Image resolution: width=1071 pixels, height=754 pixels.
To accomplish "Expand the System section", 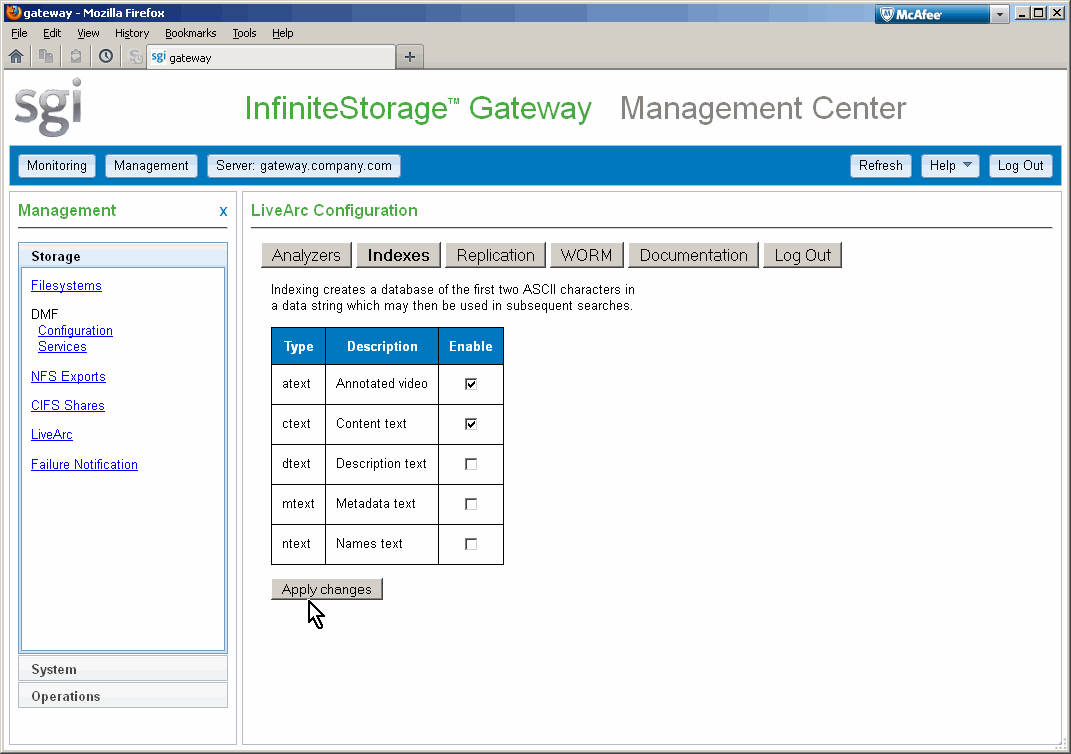I will [123, 669].
